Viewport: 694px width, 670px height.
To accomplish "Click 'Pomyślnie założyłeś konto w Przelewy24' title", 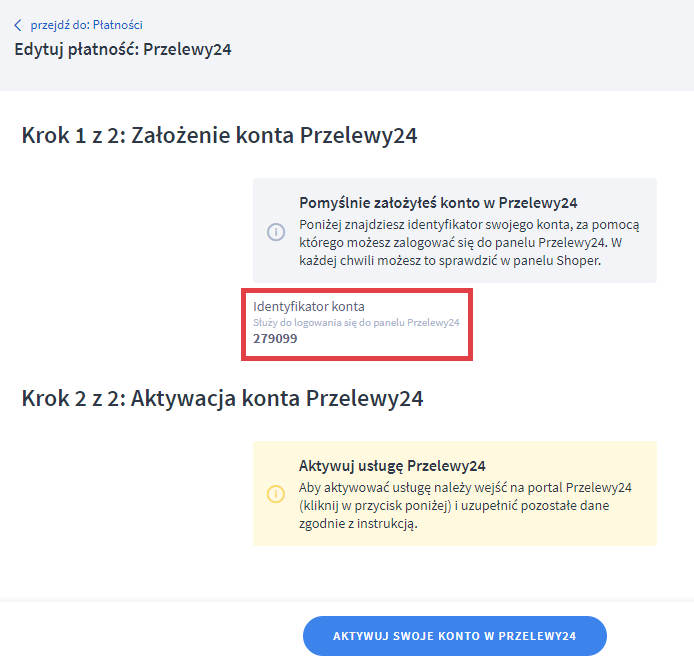I will click(438, 202).
